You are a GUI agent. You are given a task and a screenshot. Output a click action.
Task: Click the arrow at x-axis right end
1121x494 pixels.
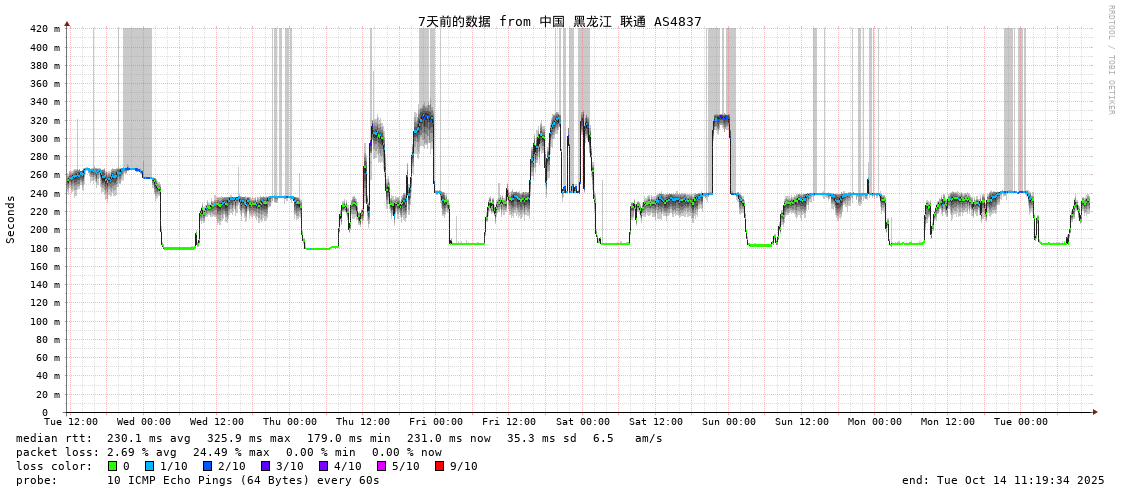1095,412
